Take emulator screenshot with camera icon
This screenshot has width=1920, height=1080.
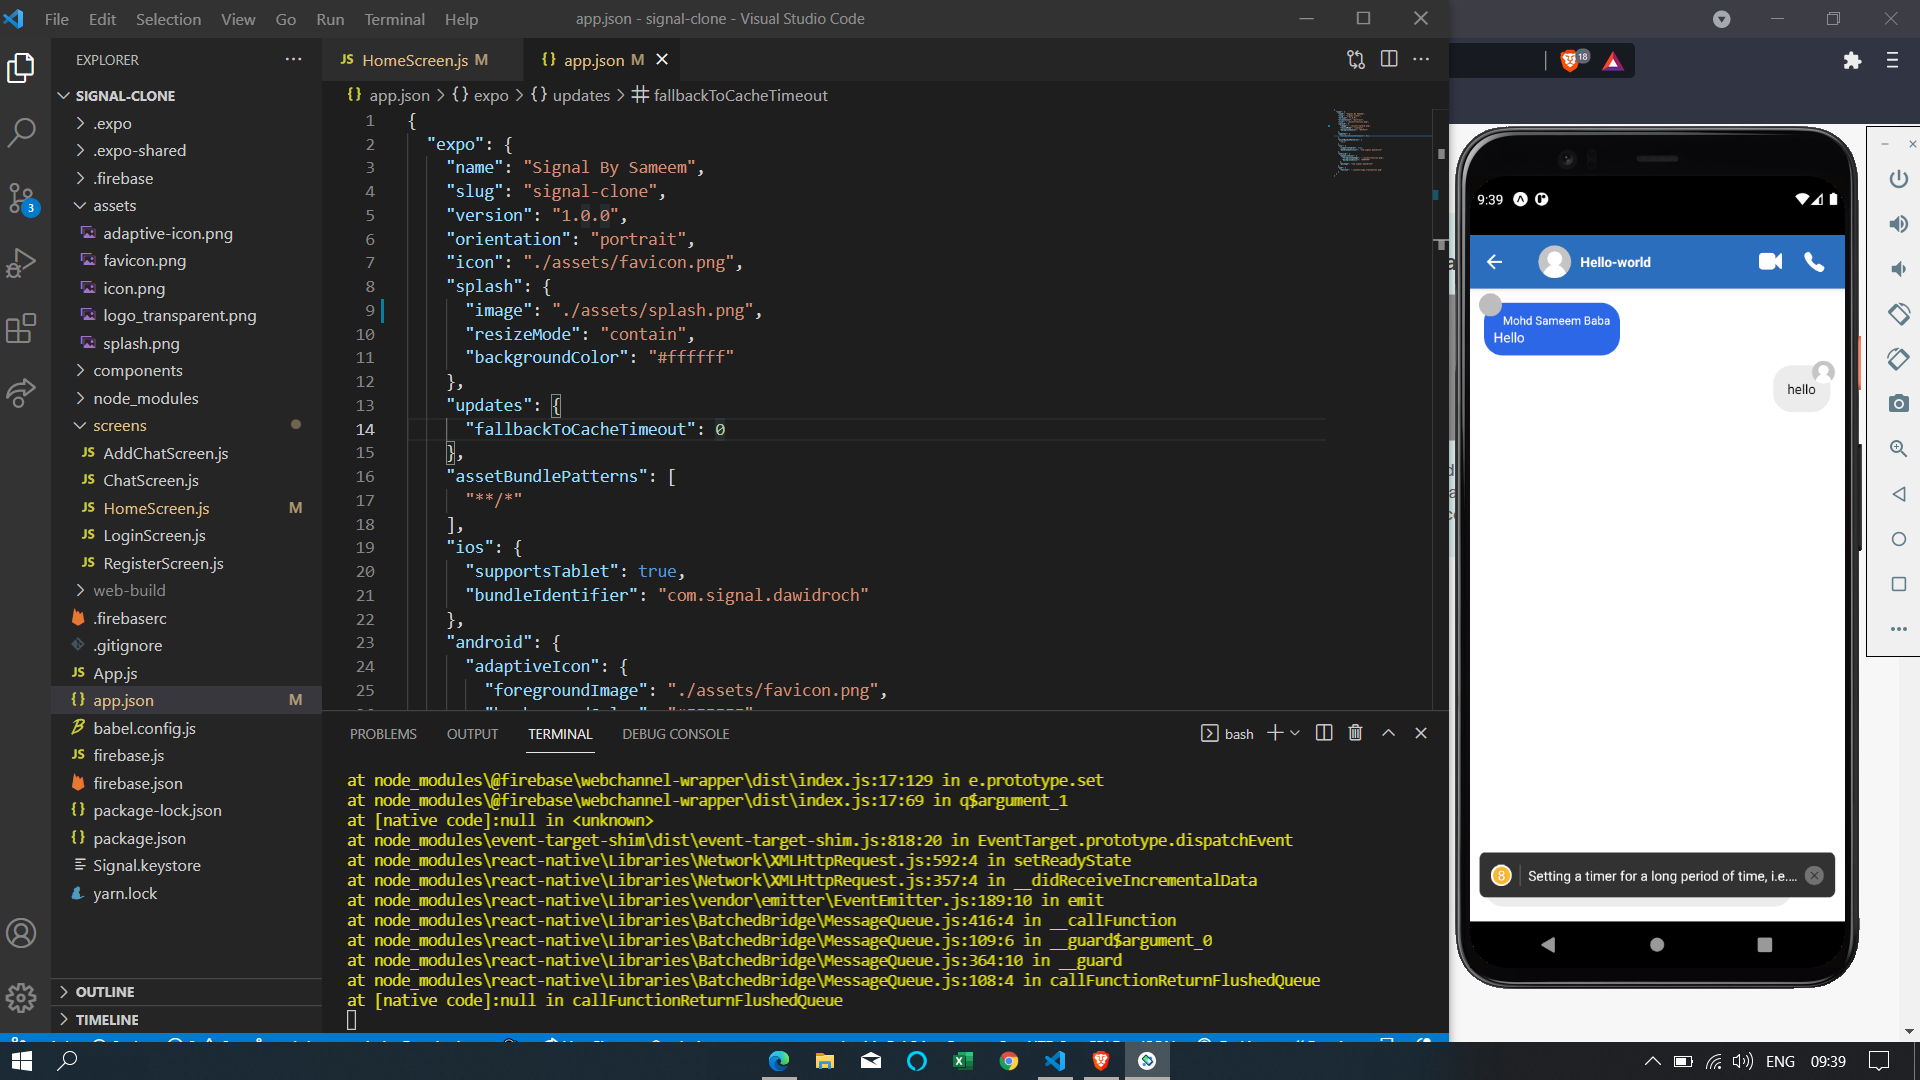pyautogui.click(x=1899, y=404)
